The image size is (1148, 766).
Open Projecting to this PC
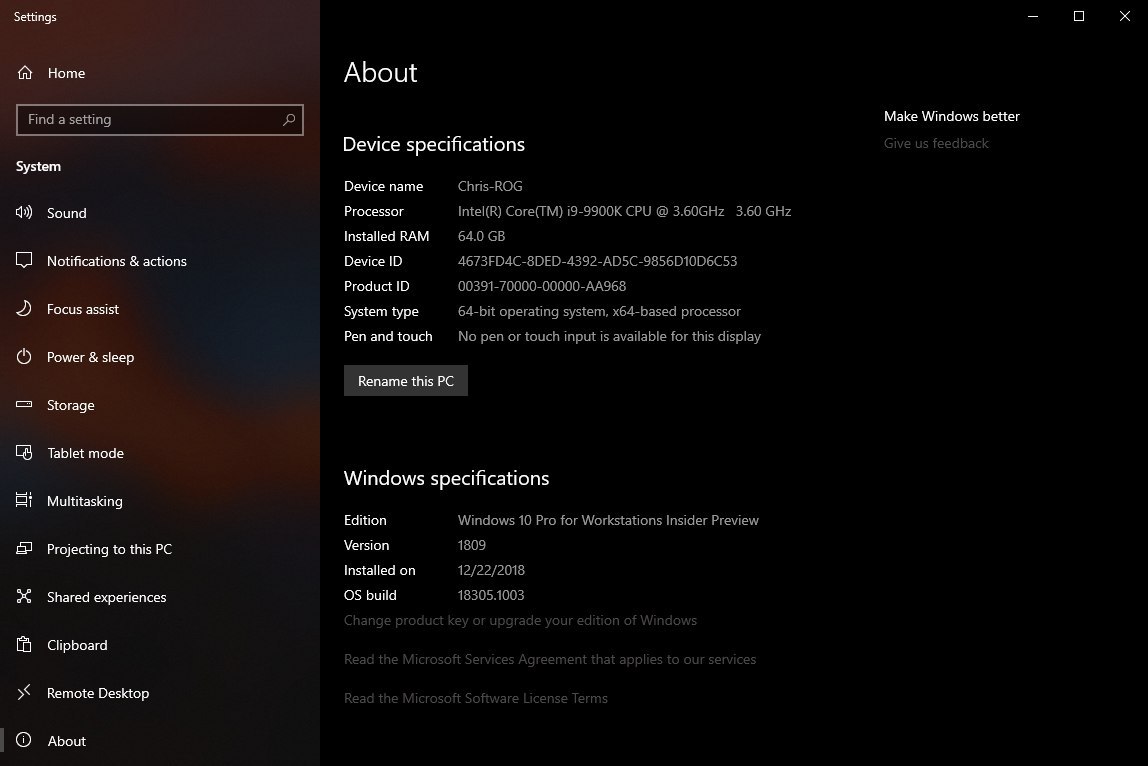click(109, 549)
